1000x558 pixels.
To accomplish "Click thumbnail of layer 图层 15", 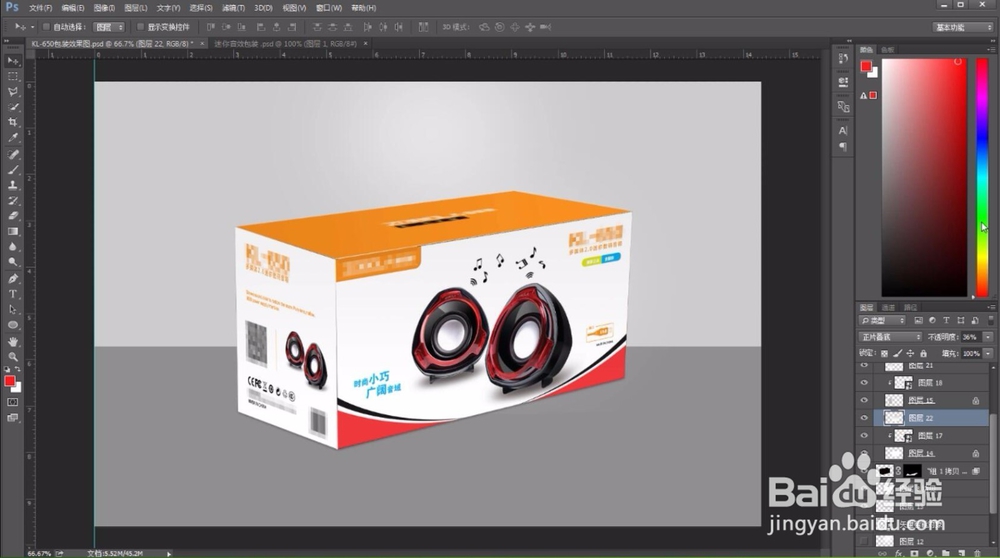I will tap(894, 400).
